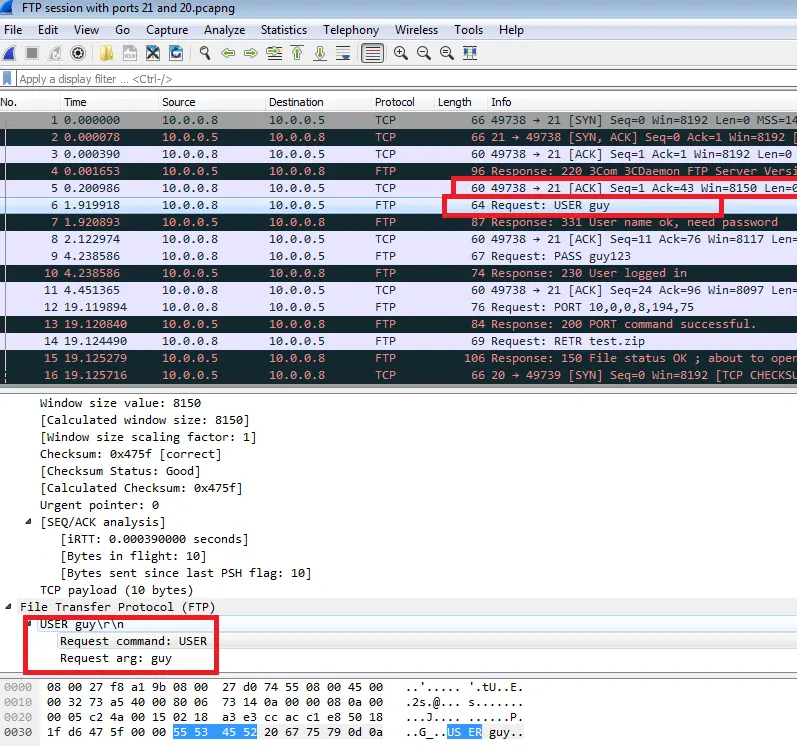Go forward in packet history arrow
Image resolution: width=797 pixels, height=746 pixels.
(251, 53)
